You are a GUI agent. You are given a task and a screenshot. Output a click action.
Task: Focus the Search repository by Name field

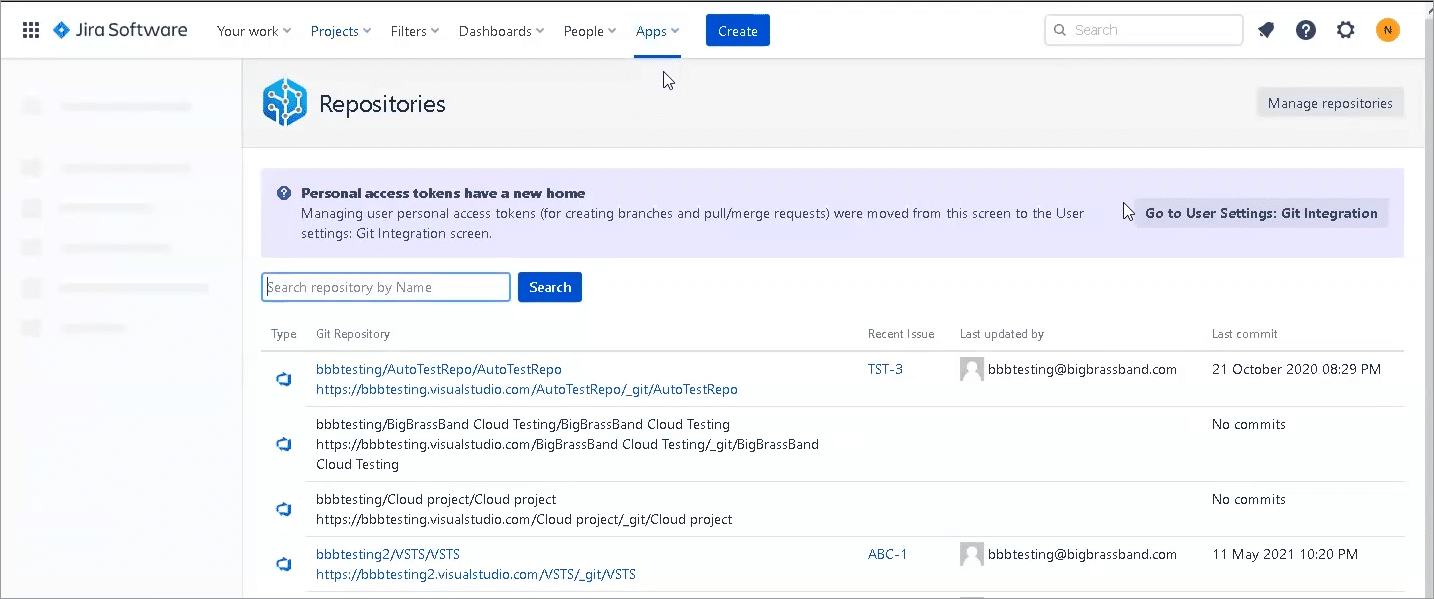click(x=386, y=287)
